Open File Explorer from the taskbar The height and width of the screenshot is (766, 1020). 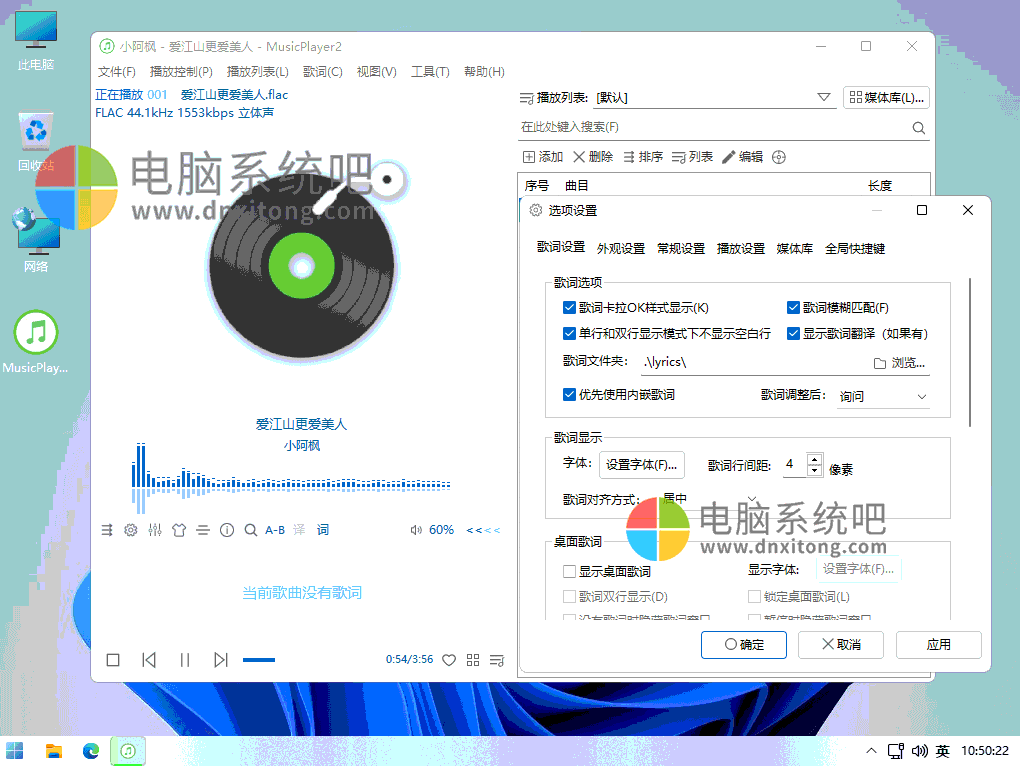pyautogui.click(x=53, y=751)
